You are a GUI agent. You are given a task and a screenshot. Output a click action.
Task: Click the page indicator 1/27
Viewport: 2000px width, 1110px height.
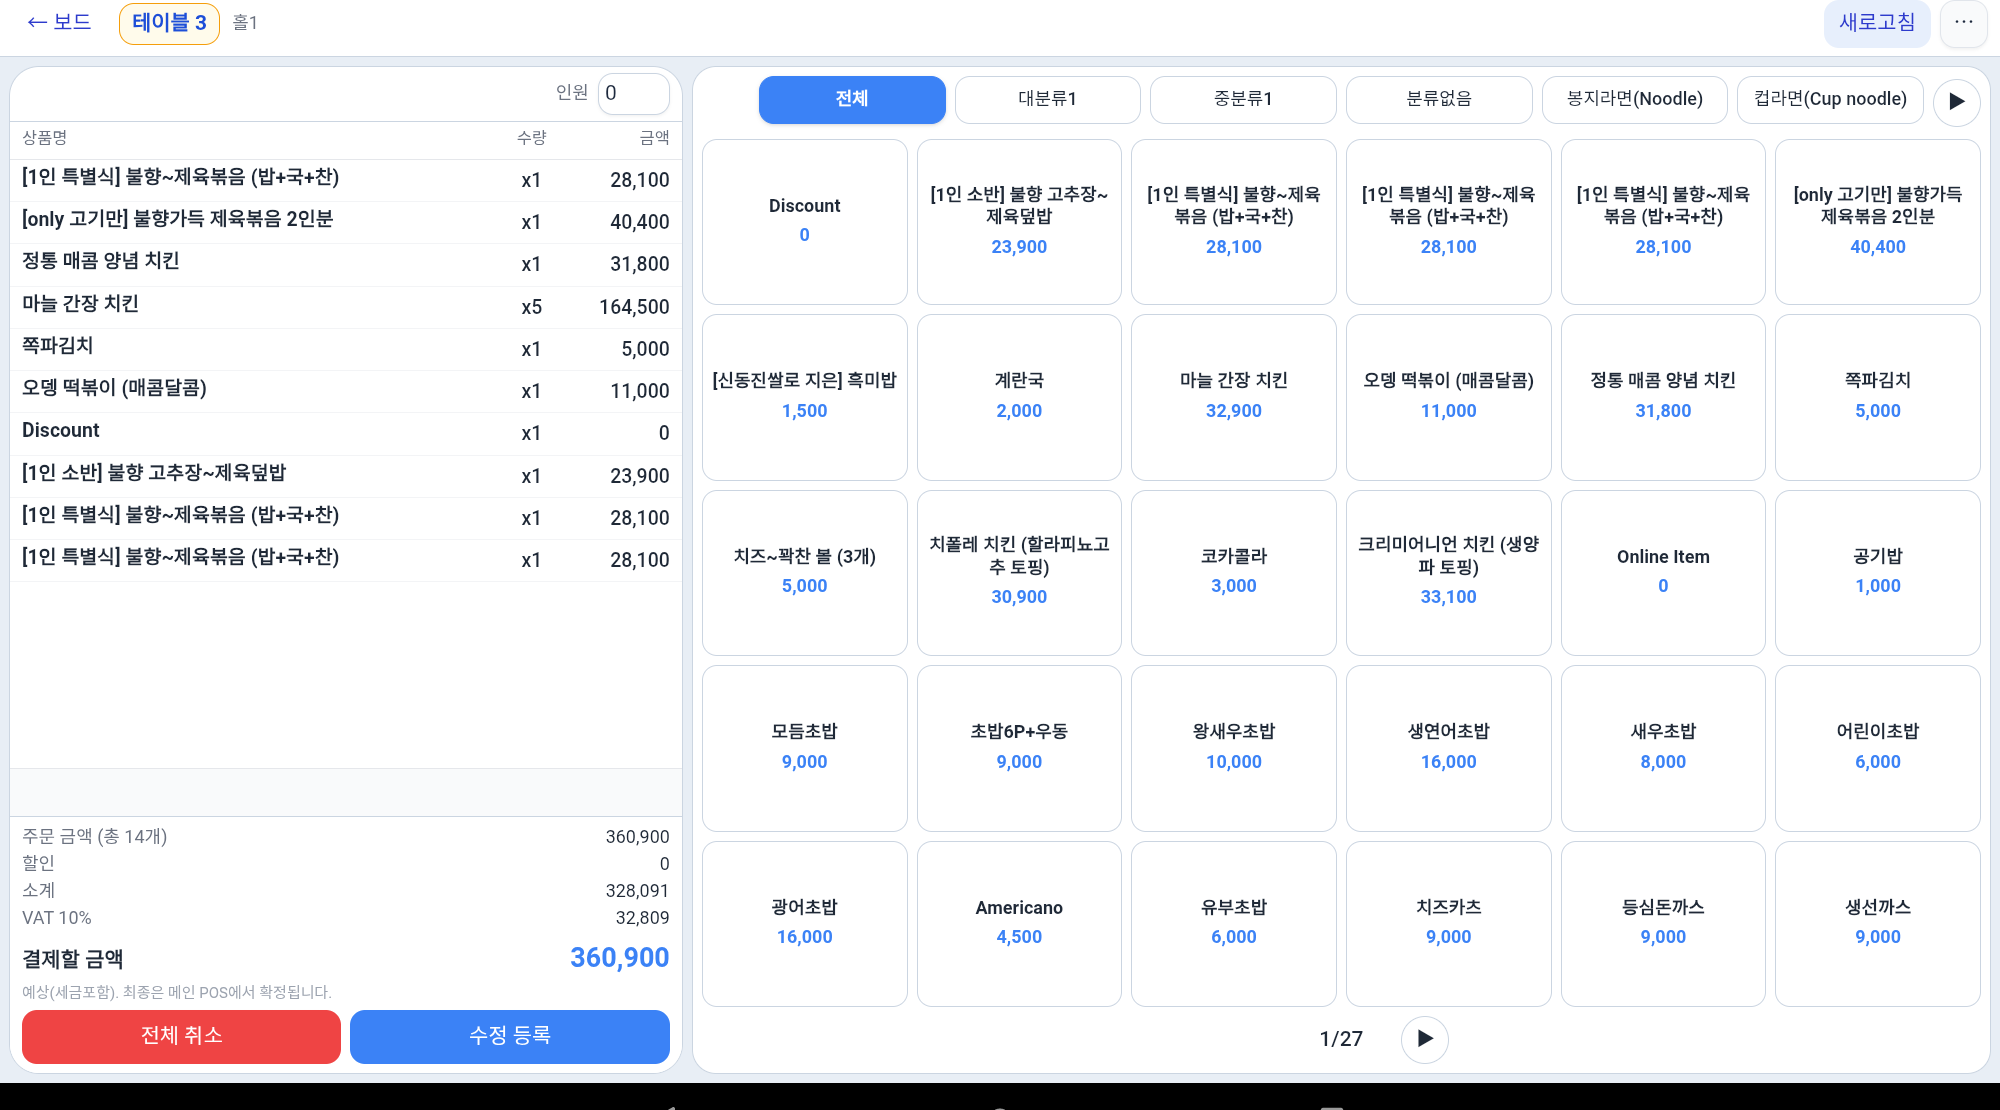pos(1341,1039)
